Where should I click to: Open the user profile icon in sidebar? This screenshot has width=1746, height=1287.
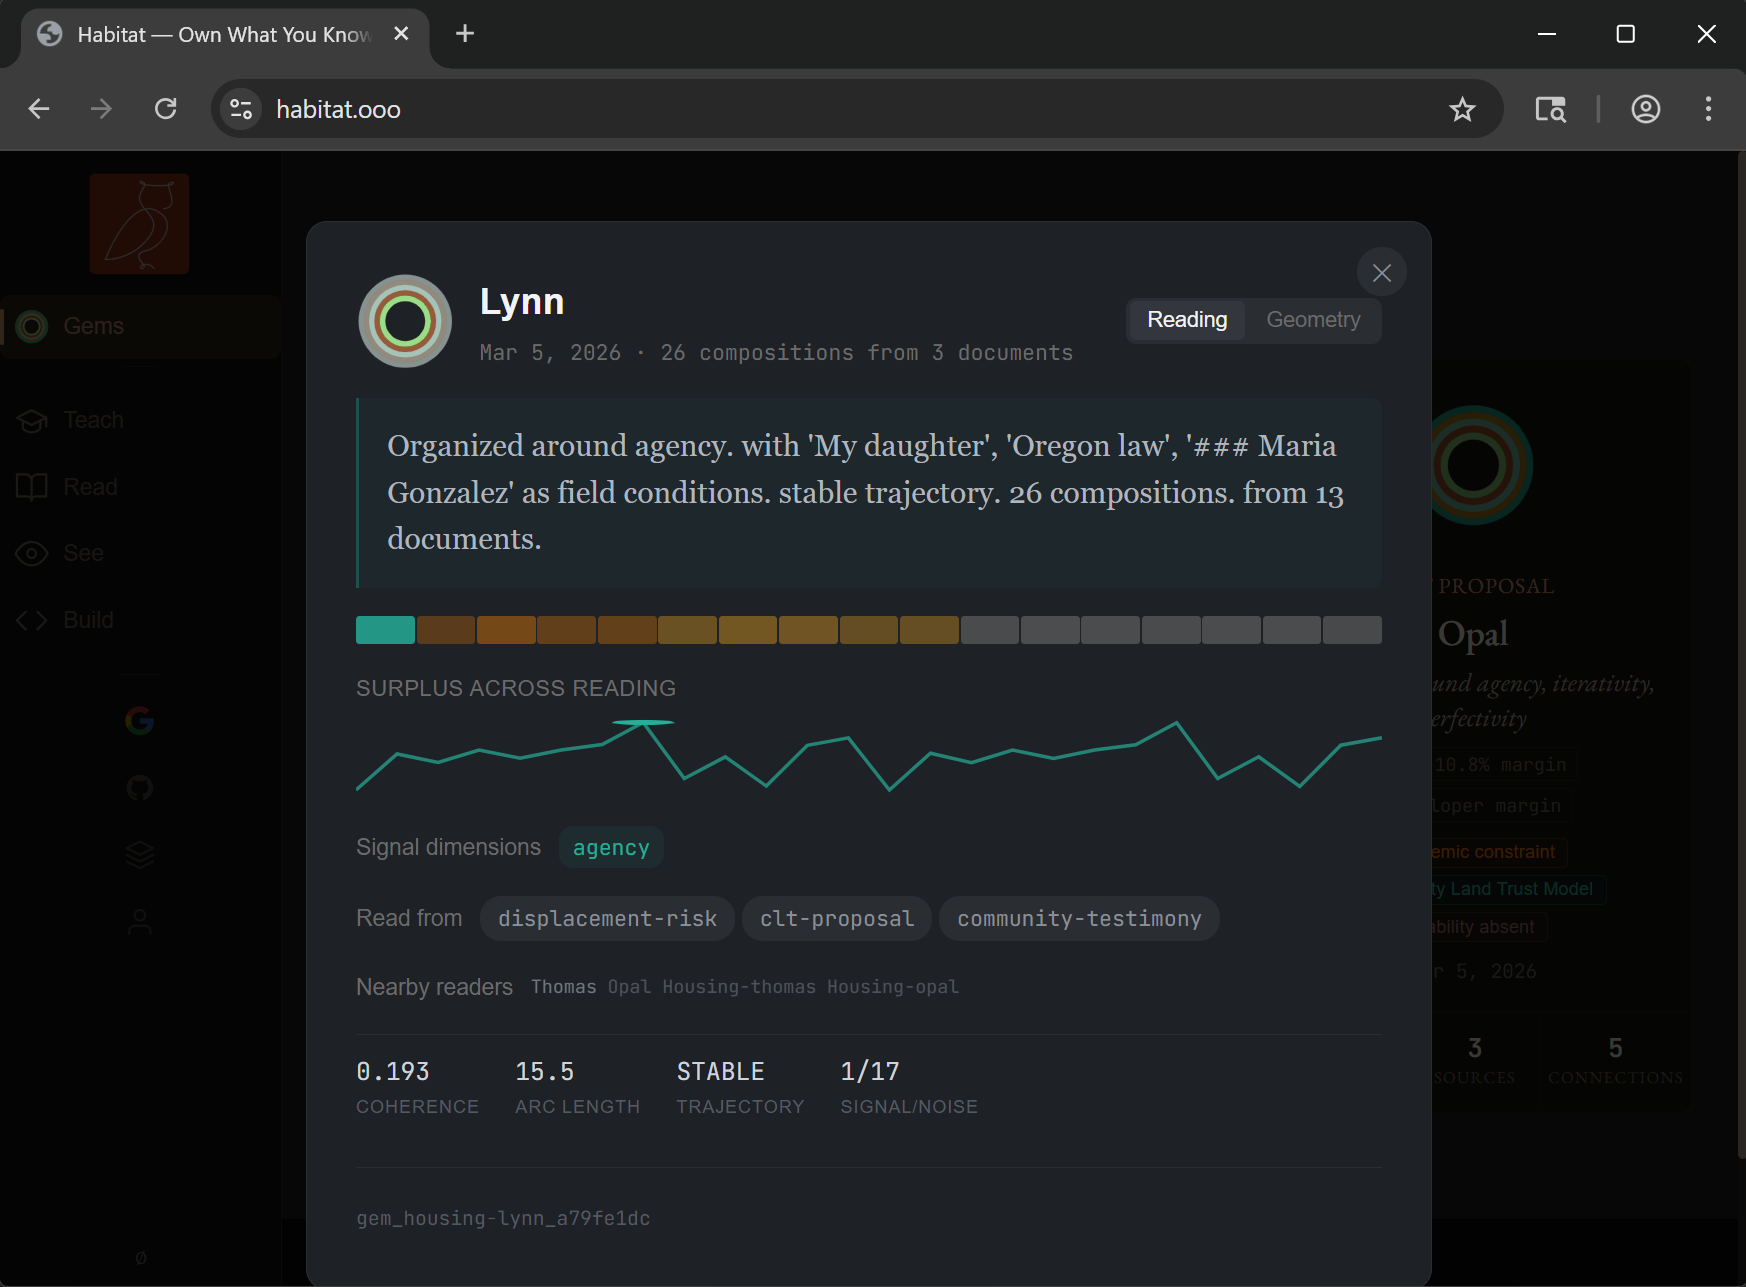[x=140, y=922]
